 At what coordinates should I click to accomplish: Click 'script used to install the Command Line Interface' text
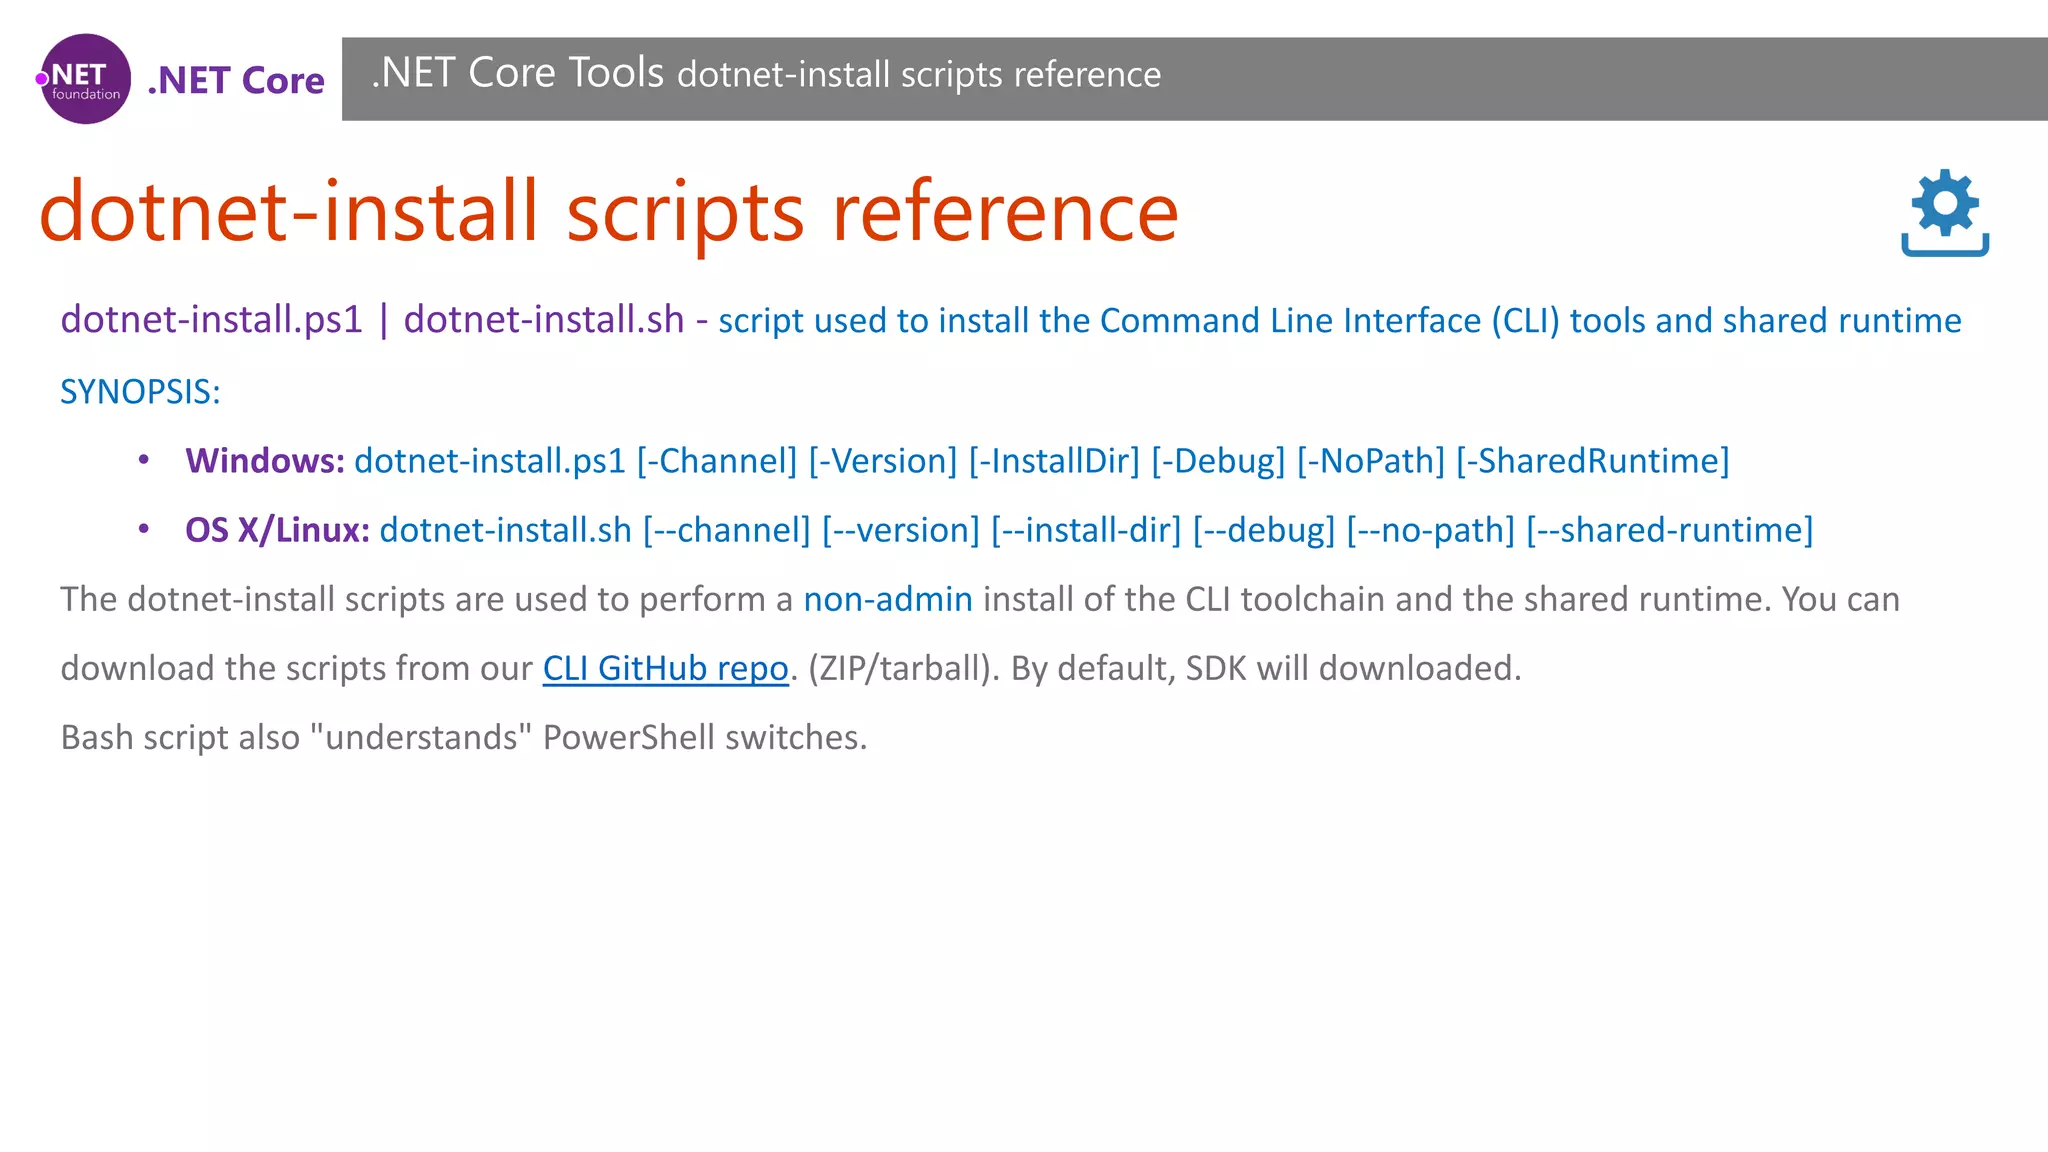point(1098,320)
